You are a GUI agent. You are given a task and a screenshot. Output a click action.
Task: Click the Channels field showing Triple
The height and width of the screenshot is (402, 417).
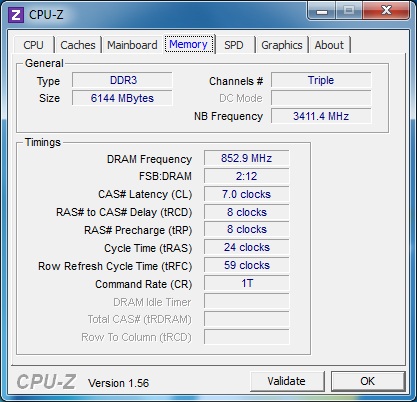tap(321, 80)
